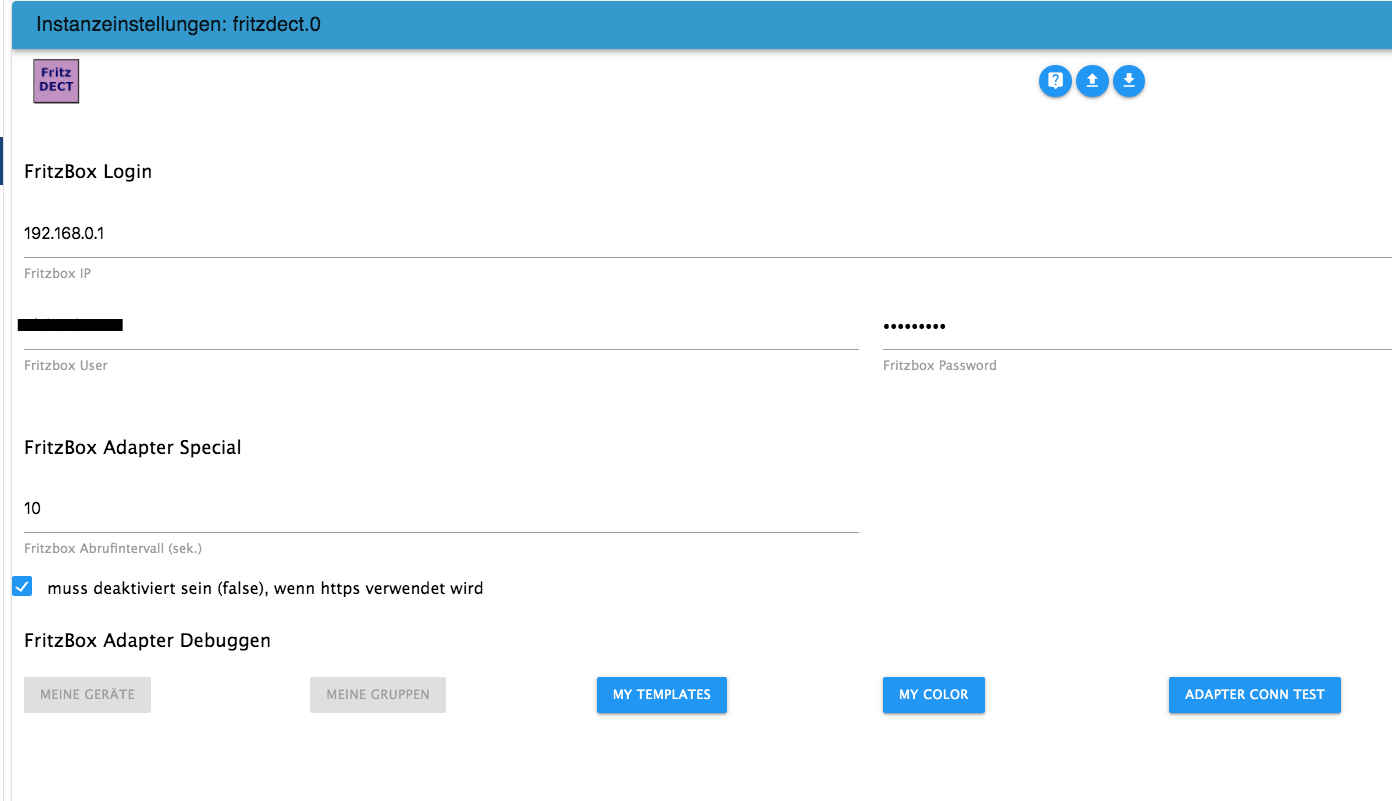Open the help icon button
Image resolution: width=1392 pixels, height=801 pixels.
(x=1055, y=81)
